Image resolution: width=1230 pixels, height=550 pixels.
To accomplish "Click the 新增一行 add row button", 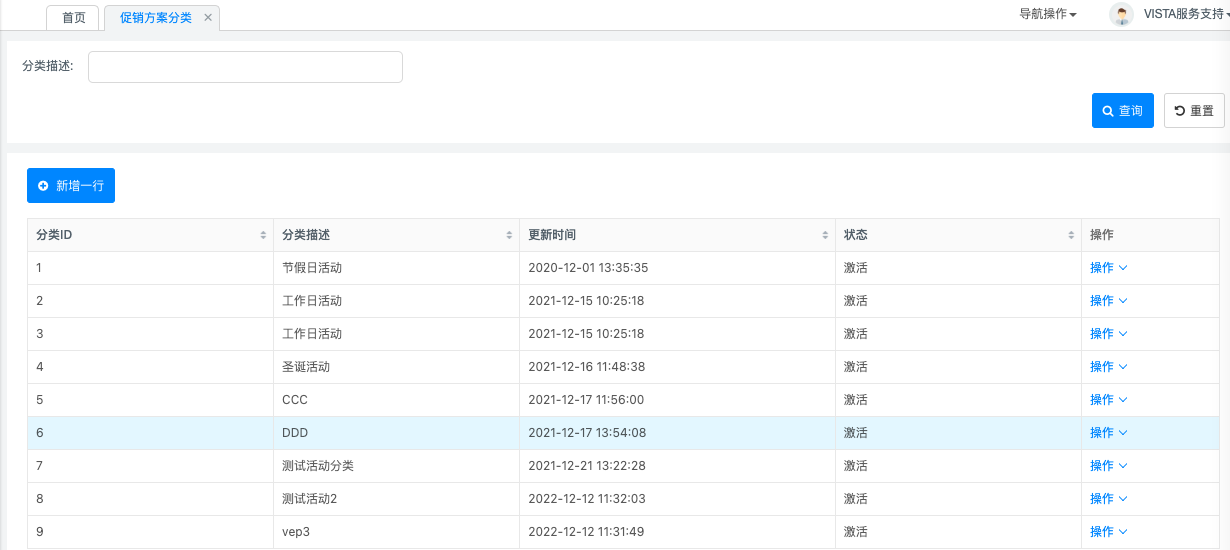I will pyautogui.click(x=71, y=186).
